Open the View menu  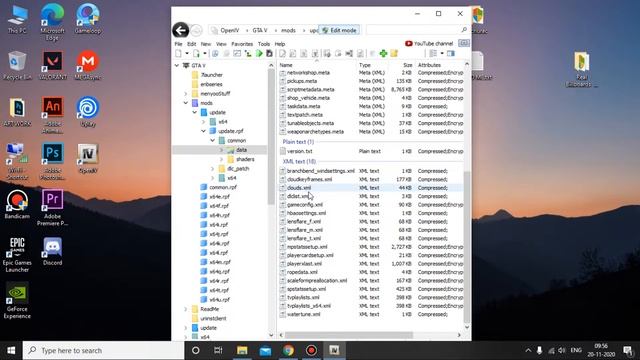221,44
